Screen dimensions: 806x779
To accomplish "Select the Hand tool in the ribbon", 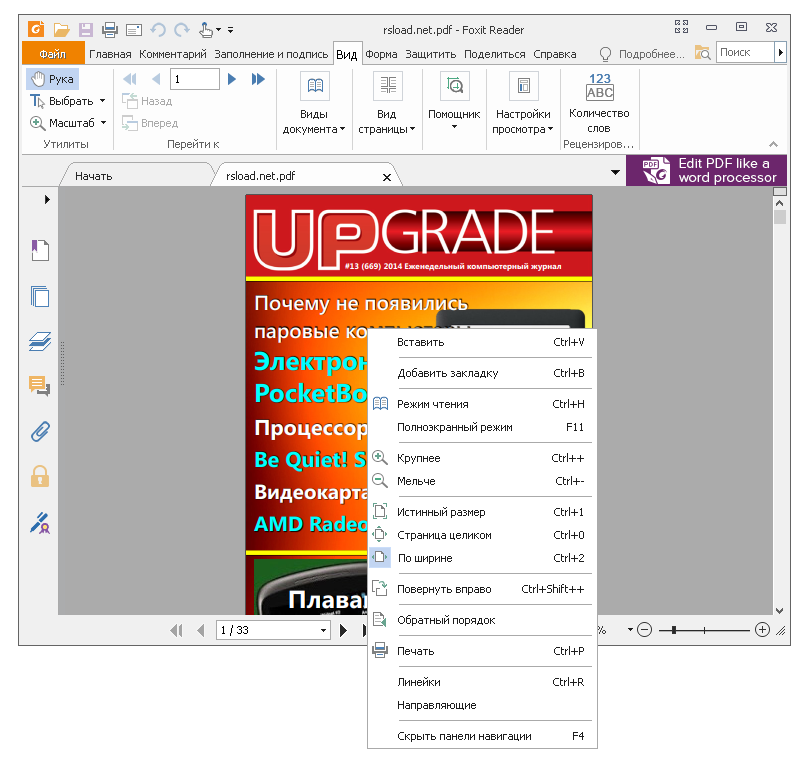I will pyautogui.click(x=50, y=78).
